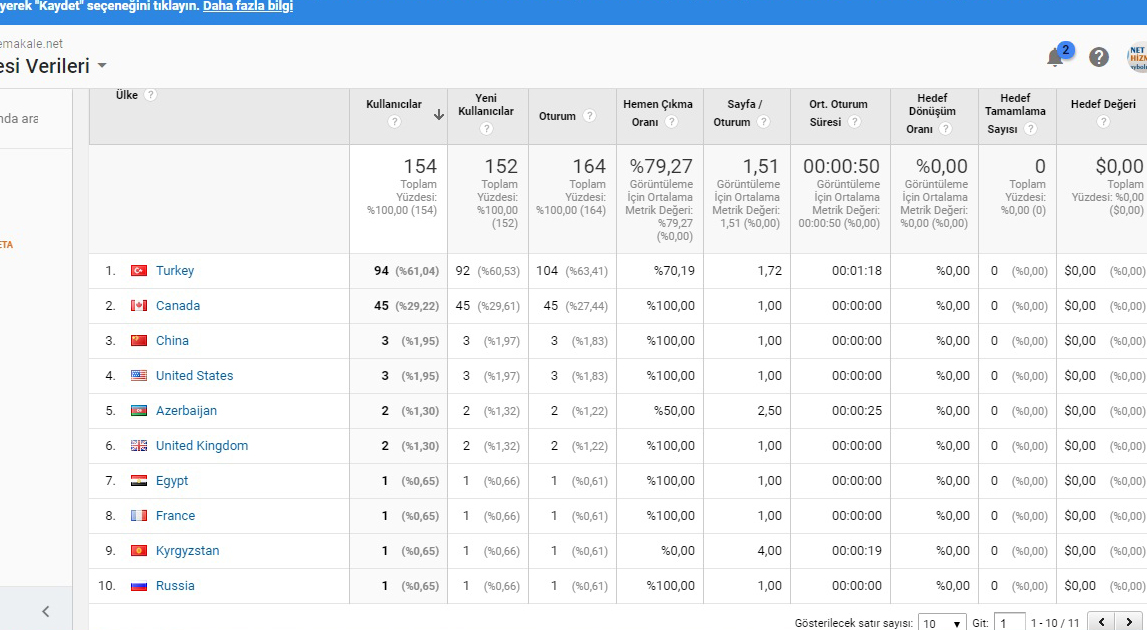
Task: Open the Kyrgyzstan country link
Action: [187, 551]
